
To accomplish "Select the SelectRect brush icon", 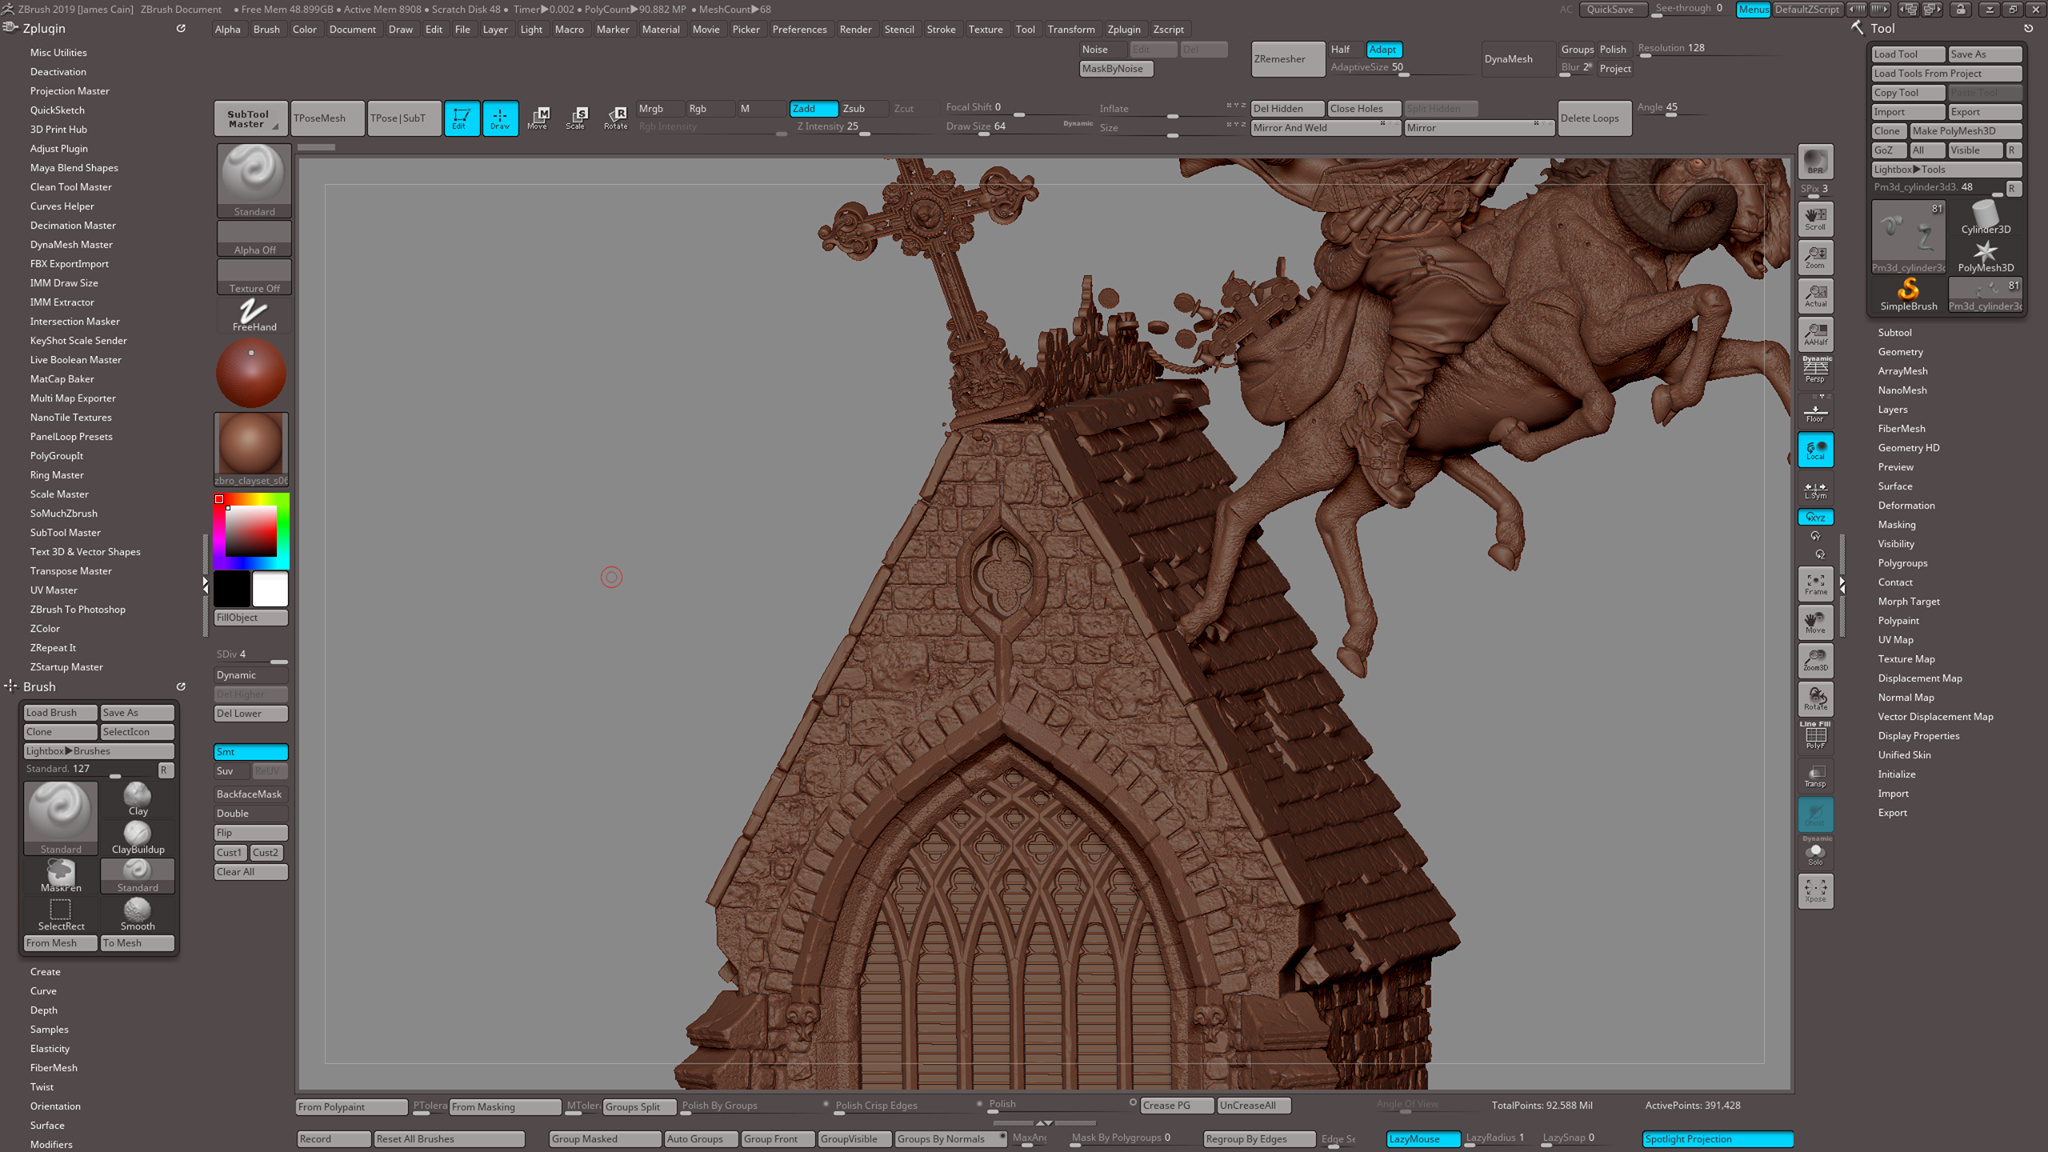I will (x=61, y=914).
